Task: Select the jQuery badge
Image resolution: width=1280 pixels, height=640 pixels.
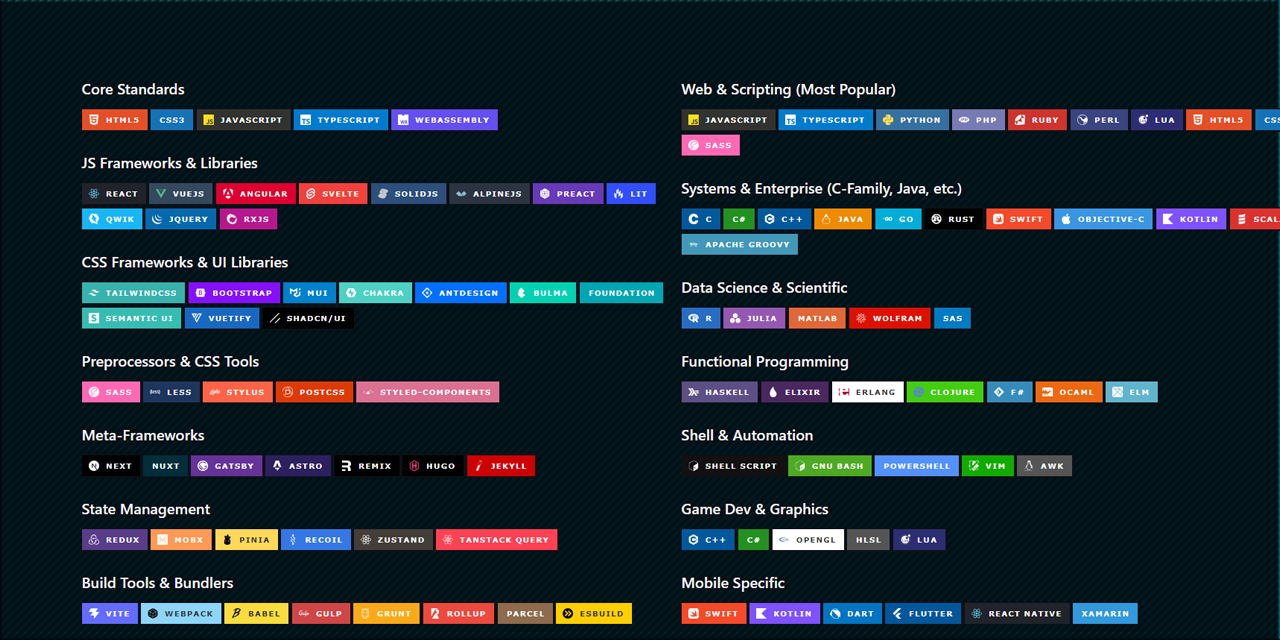Action: [181, 219]
